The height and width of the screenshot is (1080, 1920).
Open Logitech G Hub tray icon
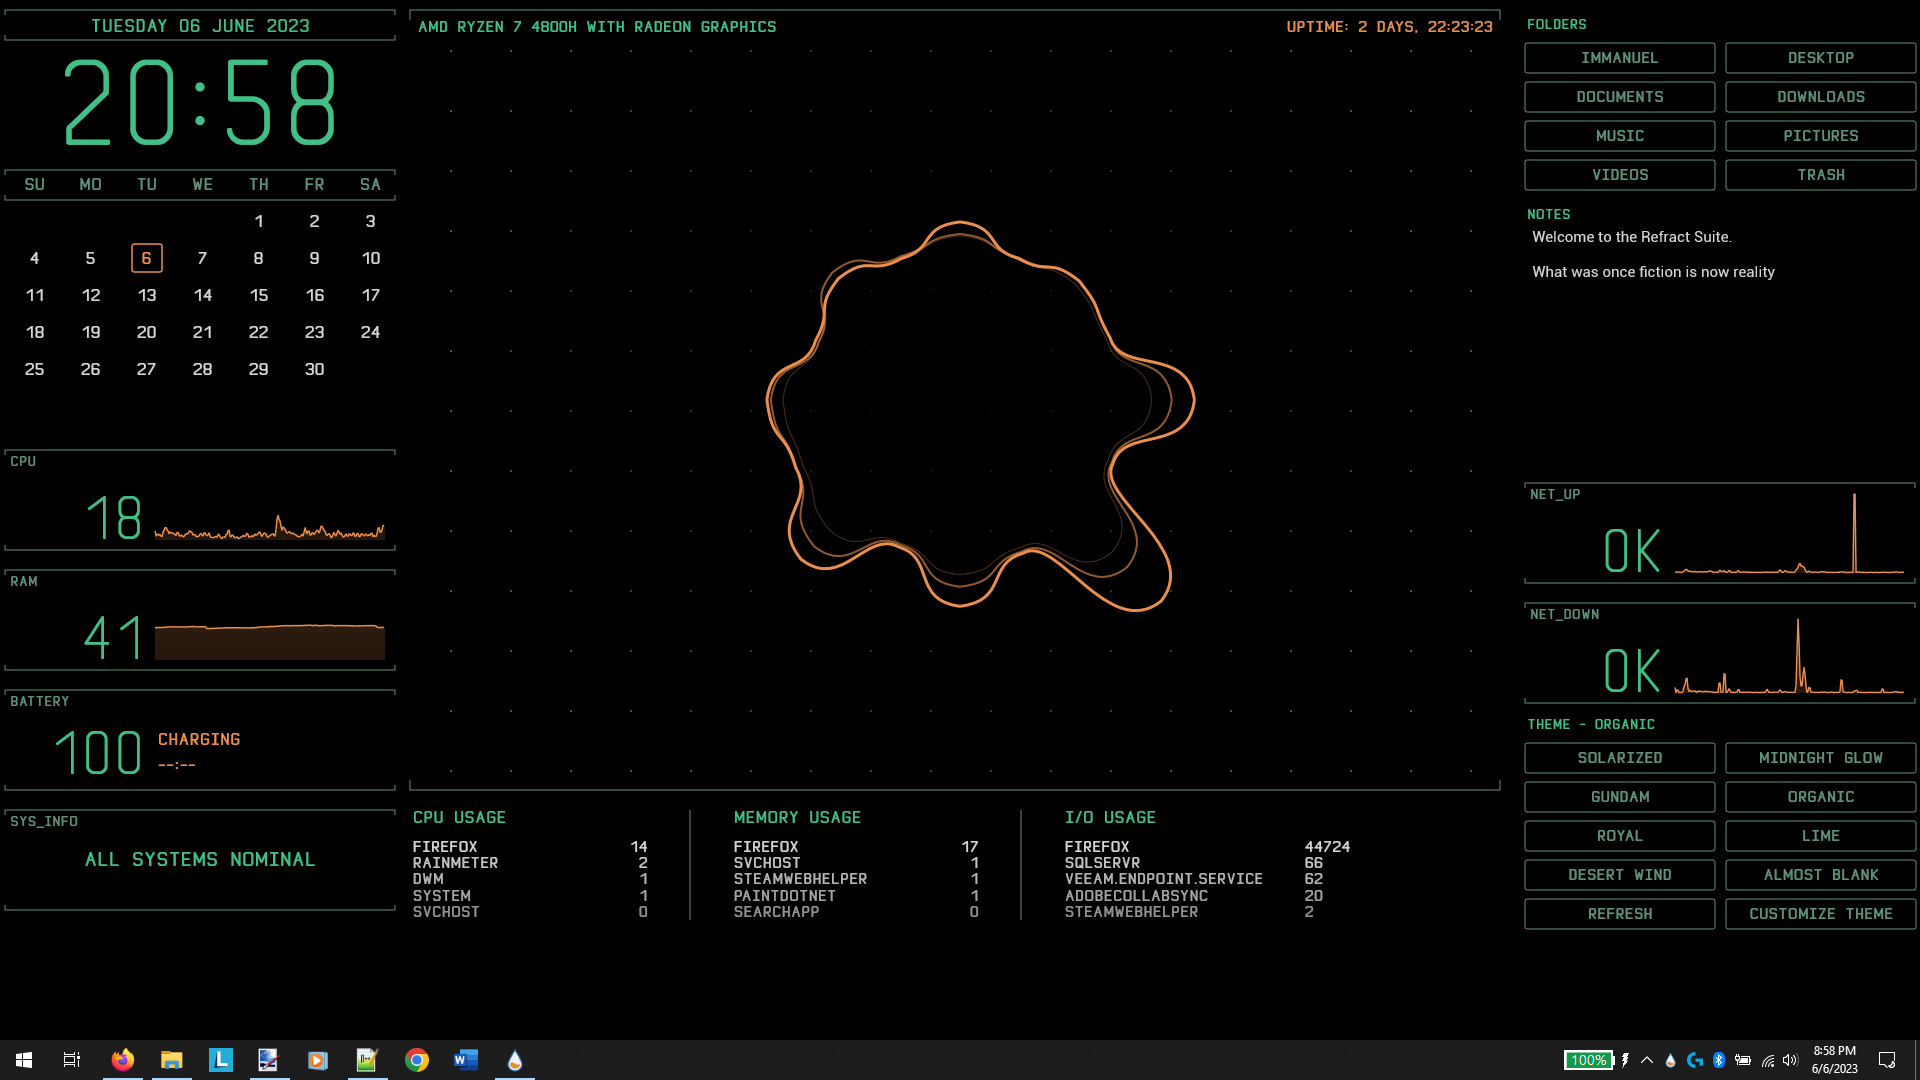(x=1695, y=1060)
